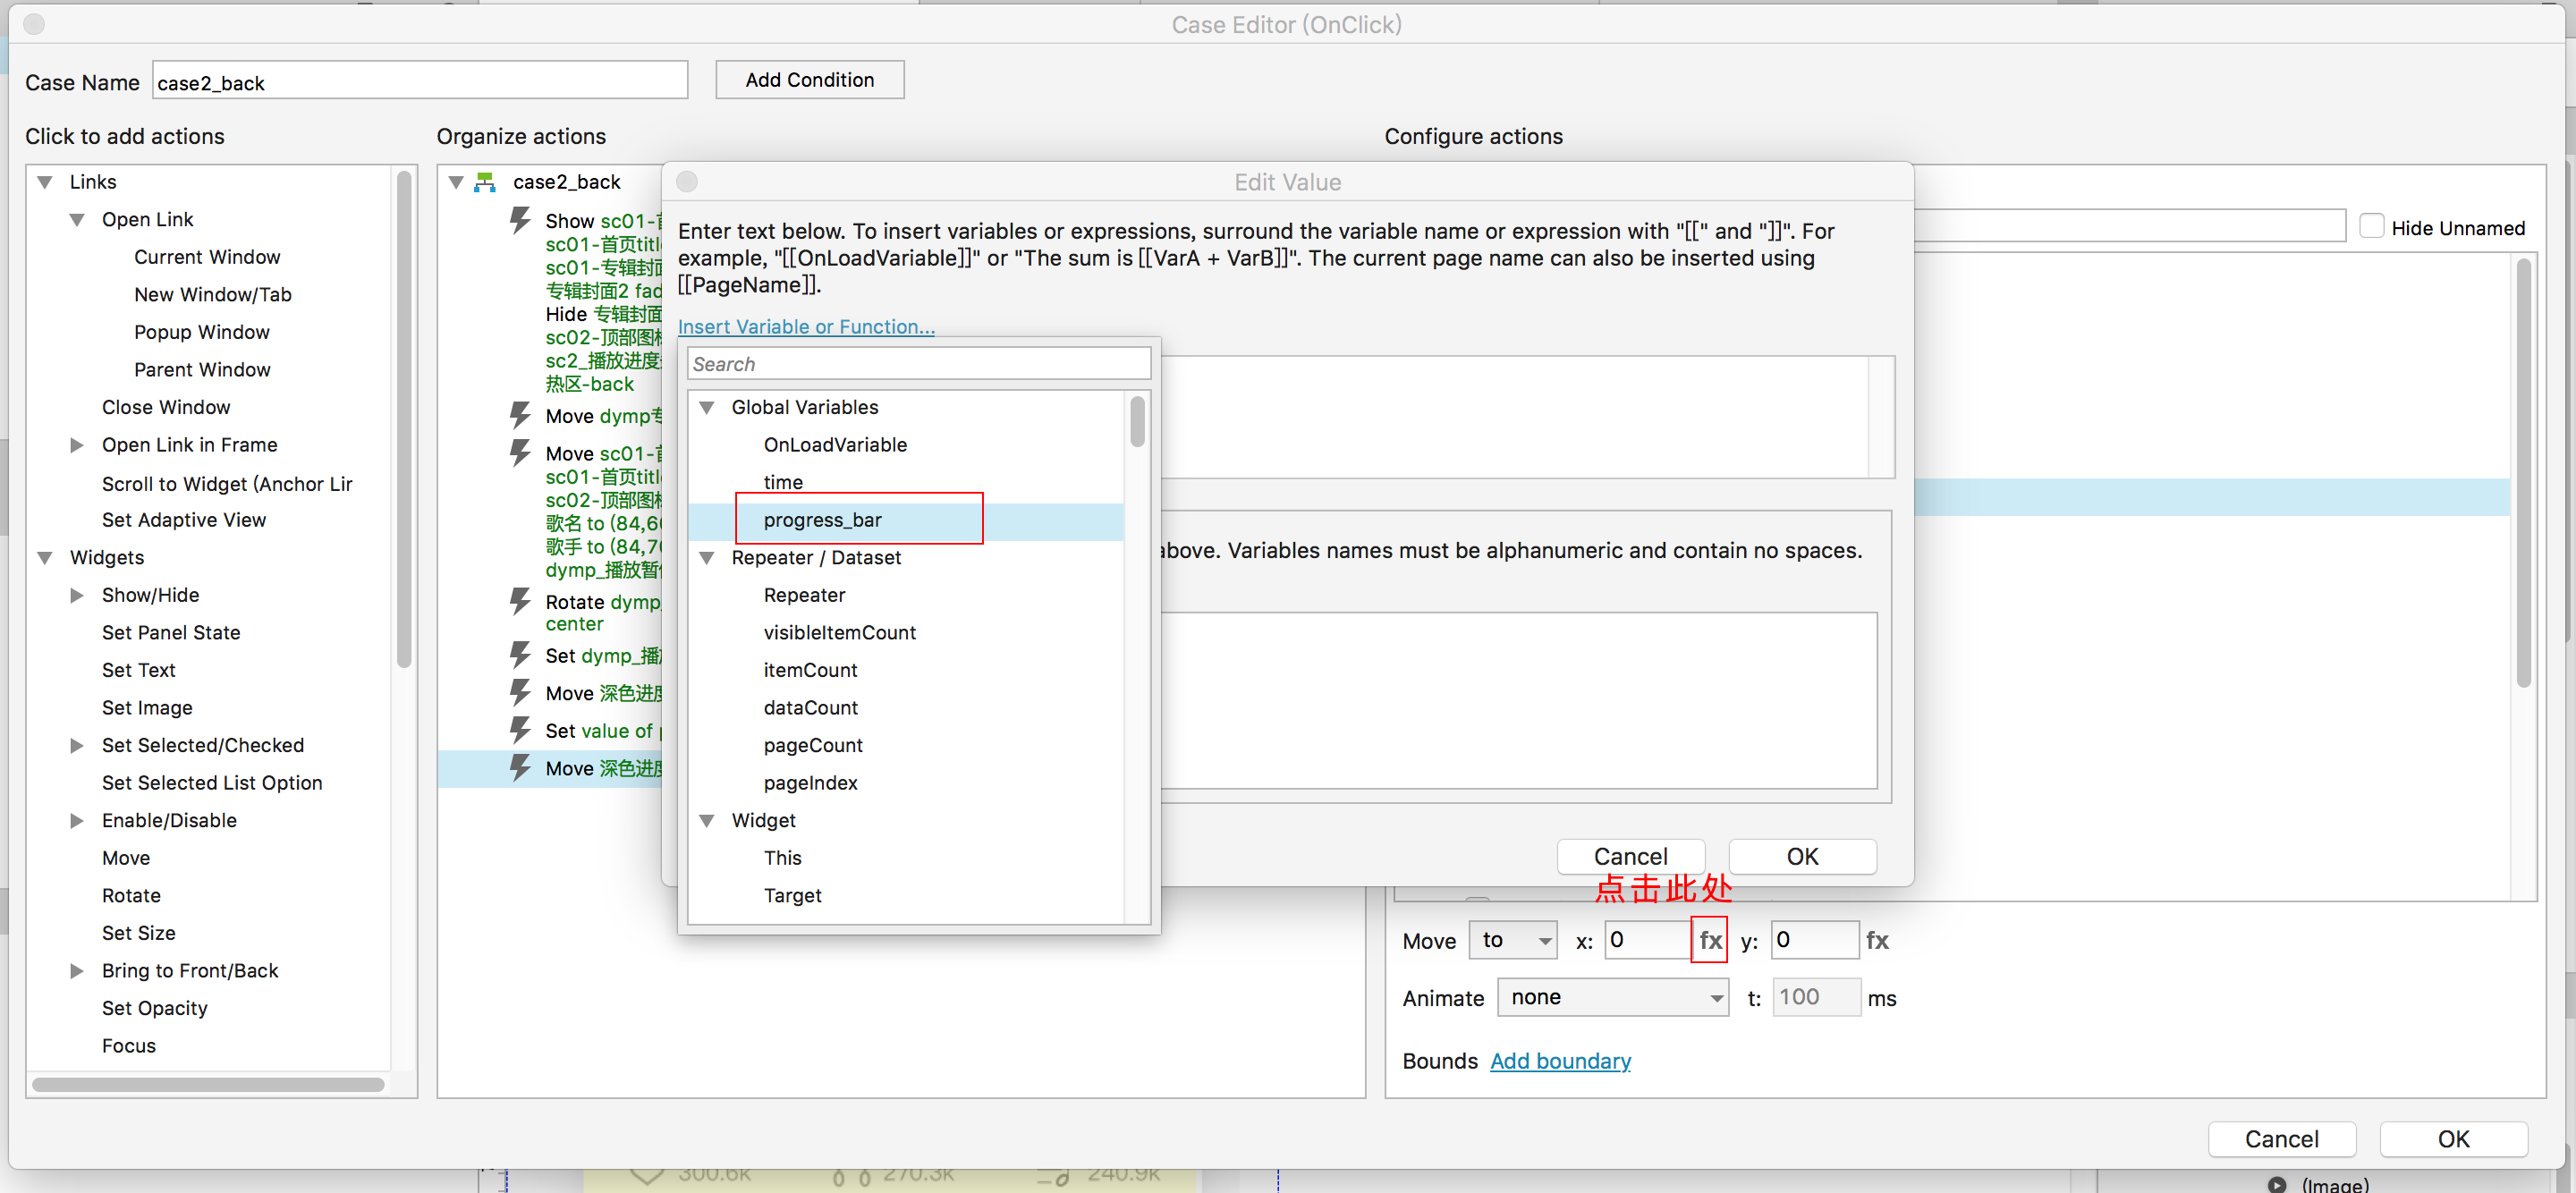Collapse Repeater / Dataset list
2576x1193 pixels.
pos(707,558)
